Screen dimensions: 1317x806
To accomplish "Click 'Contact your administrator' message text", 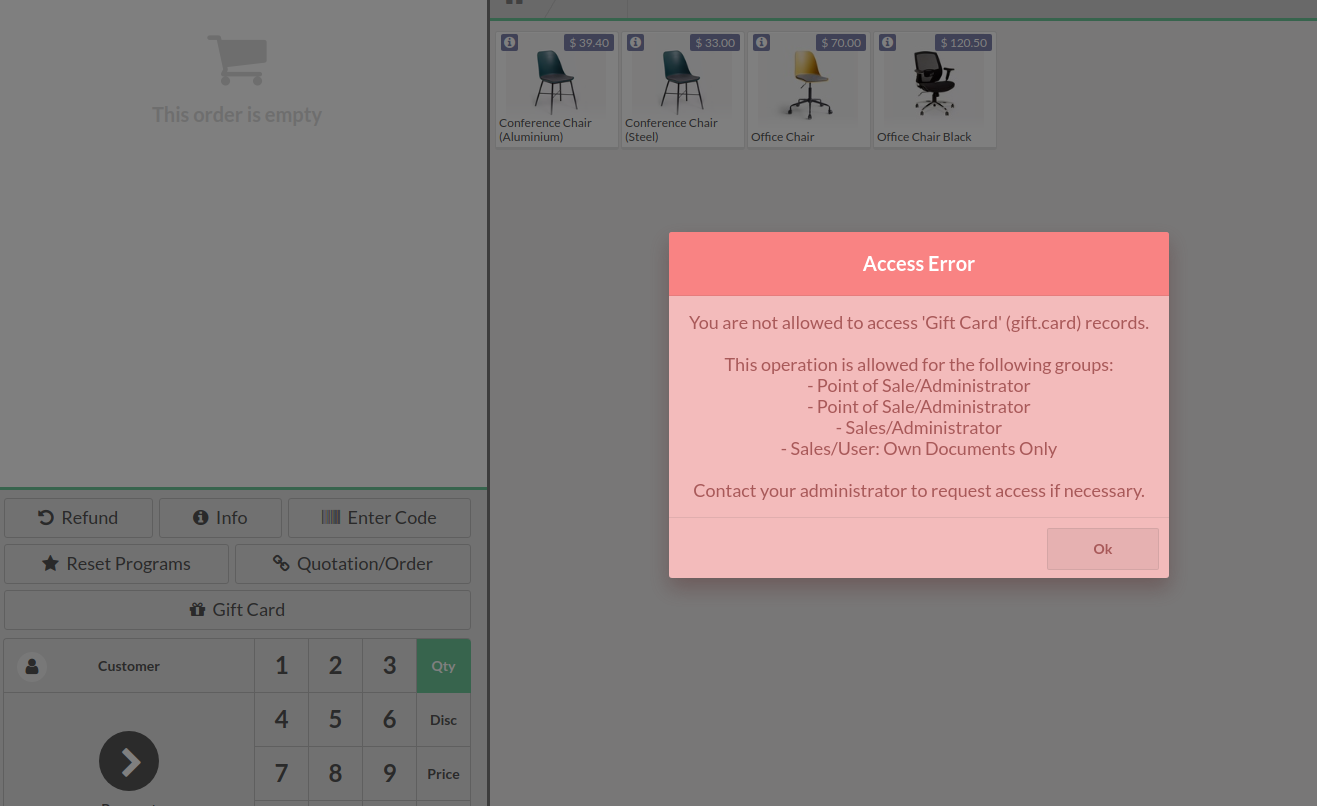I will (919, 491).
